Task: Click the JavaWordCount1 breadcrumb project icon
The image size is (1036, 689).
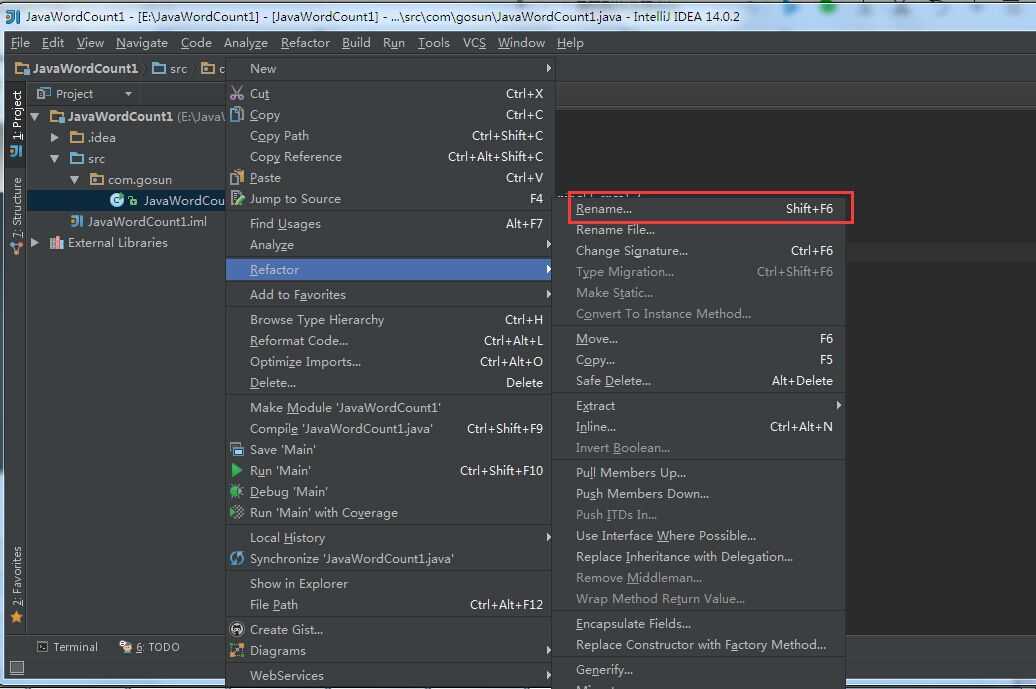Action: click(22, 68)
